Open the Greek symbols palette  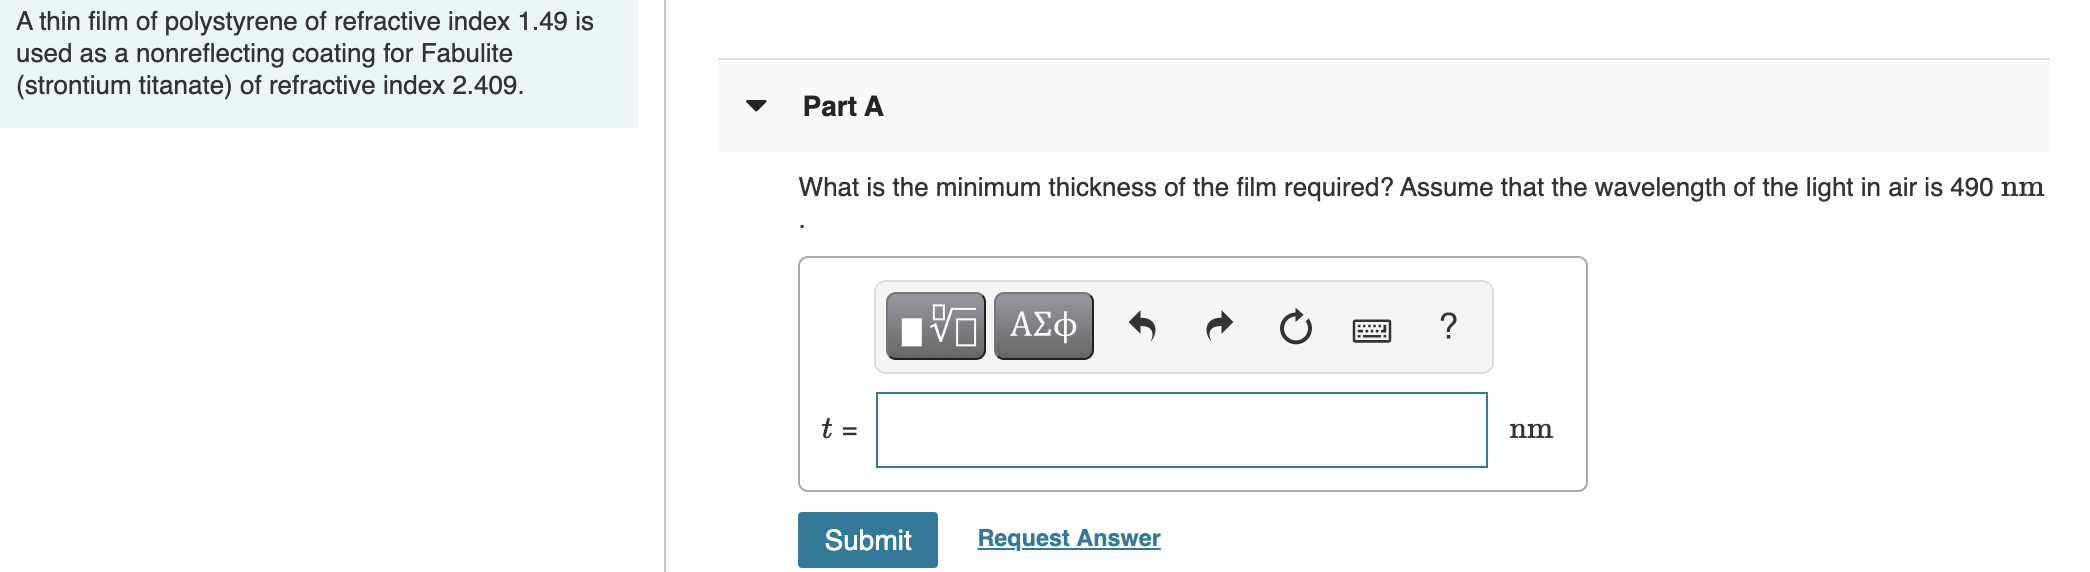coord(1043,326)
